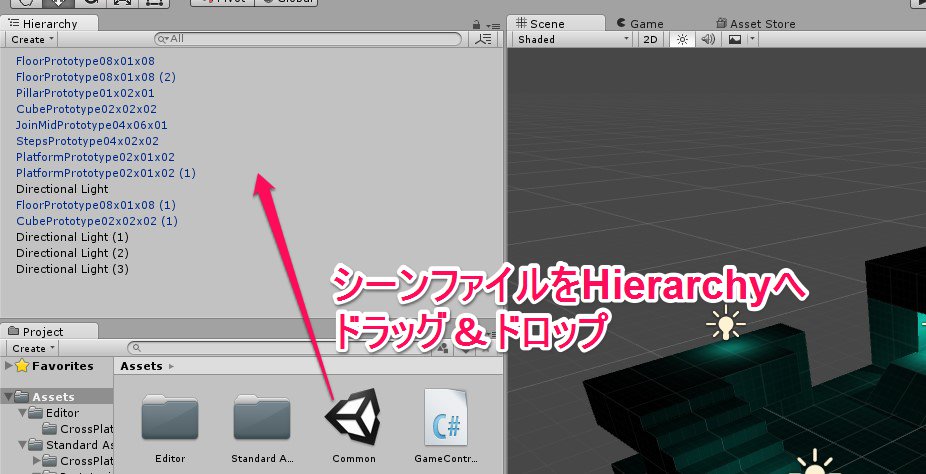The image size is (926, 474).
Task: Select StepsPrototype04x02x02 object
Action: coord(87,140)
